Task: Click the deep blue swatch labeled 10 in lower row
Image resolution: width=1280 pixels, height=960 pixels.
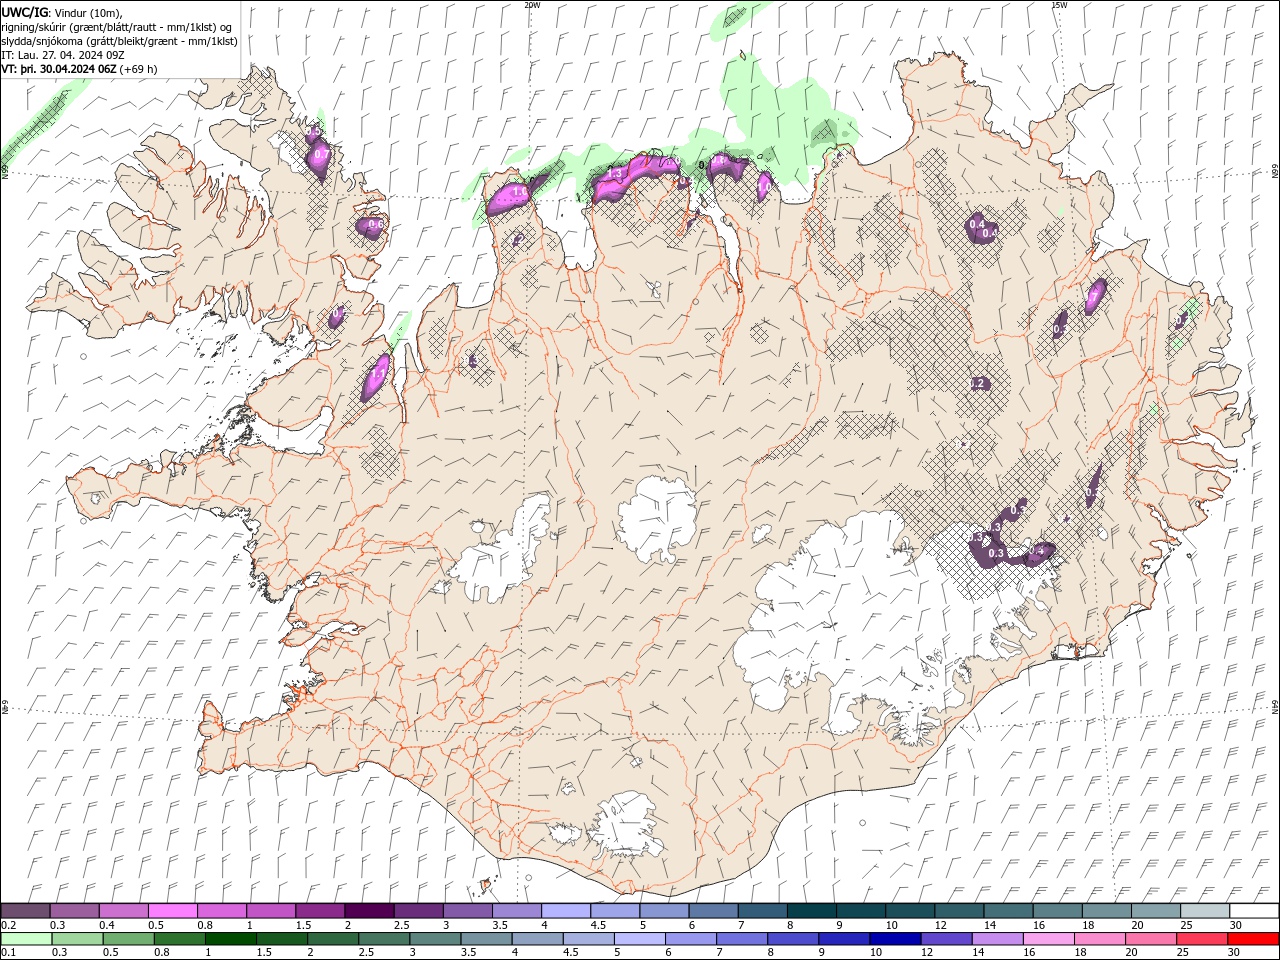Action: (896, 938)
